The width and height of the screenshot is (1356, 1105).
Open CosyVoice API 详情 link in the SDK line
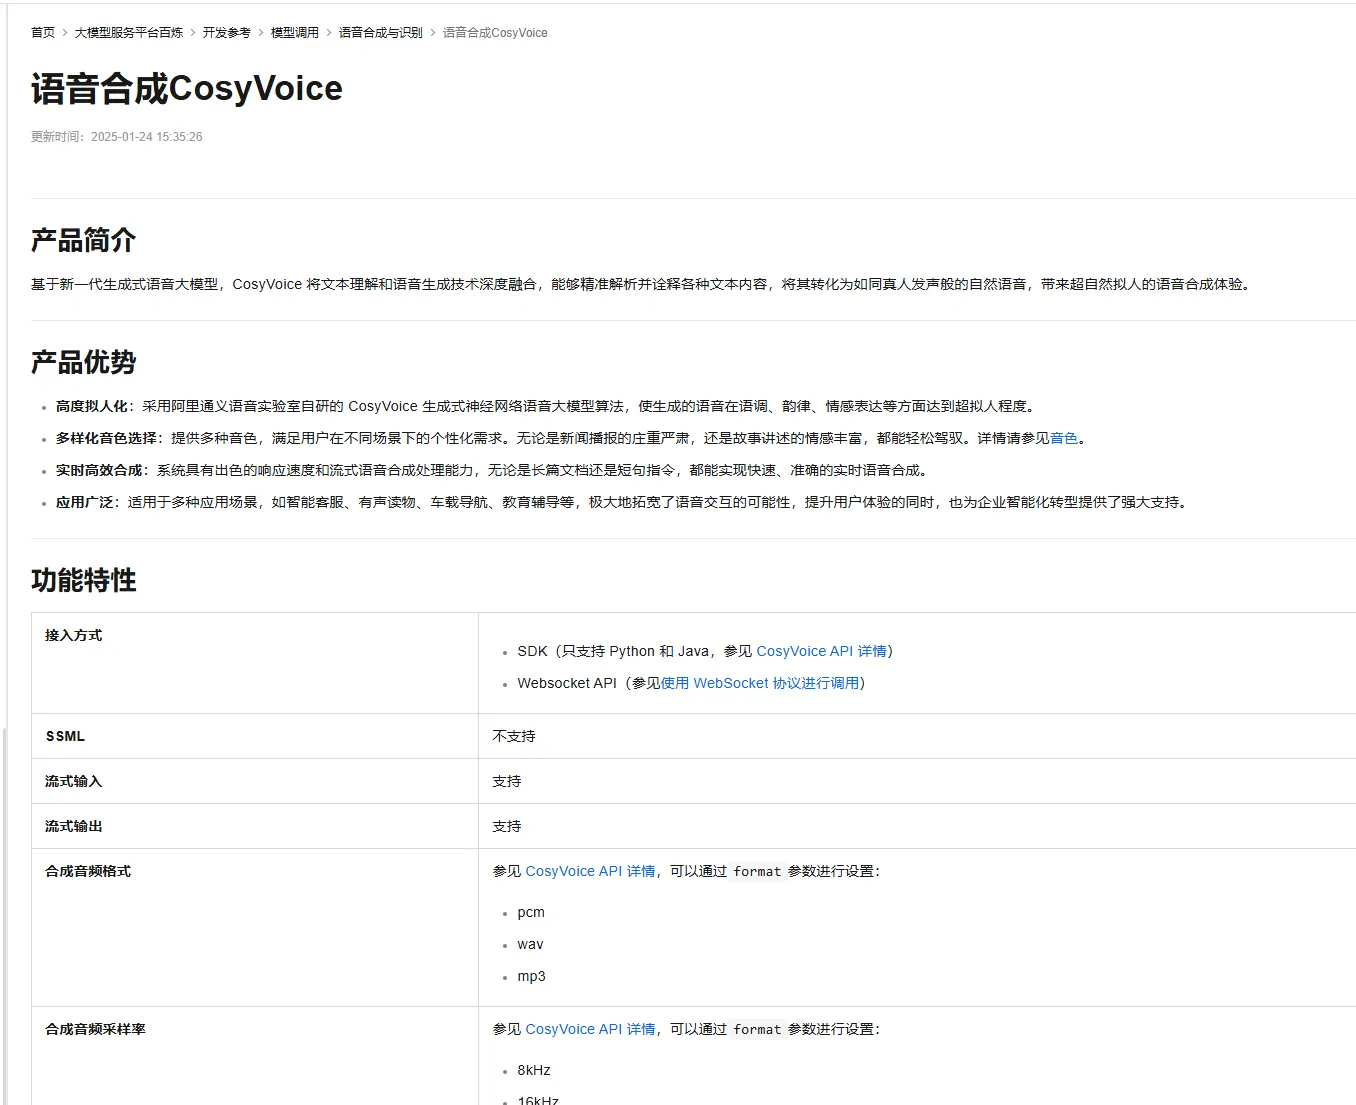(822, 651)
